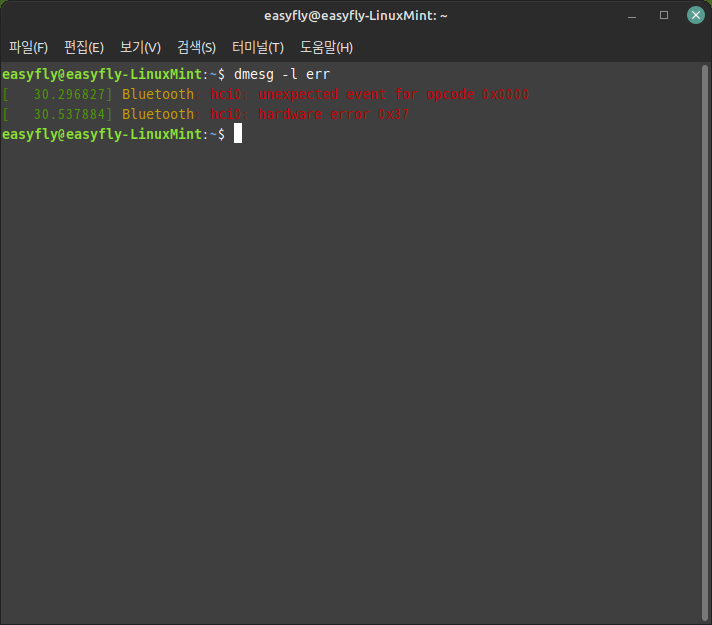Click the timestamp 30.537884
This screenshot has height=625, width=712.
pos(69,114)
